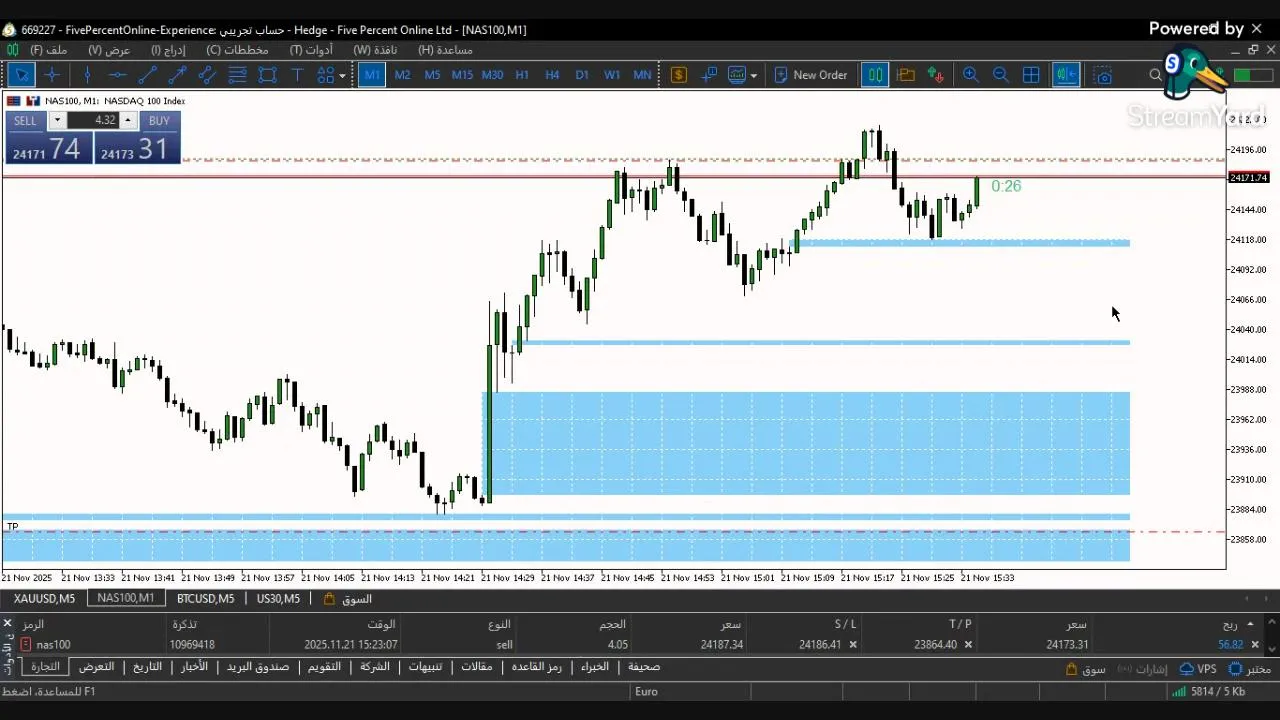This screenshot has height=720, width=1280.
Task: Click the SELL button at 24171
Action: pyautogui.click(x=47, y=139)
